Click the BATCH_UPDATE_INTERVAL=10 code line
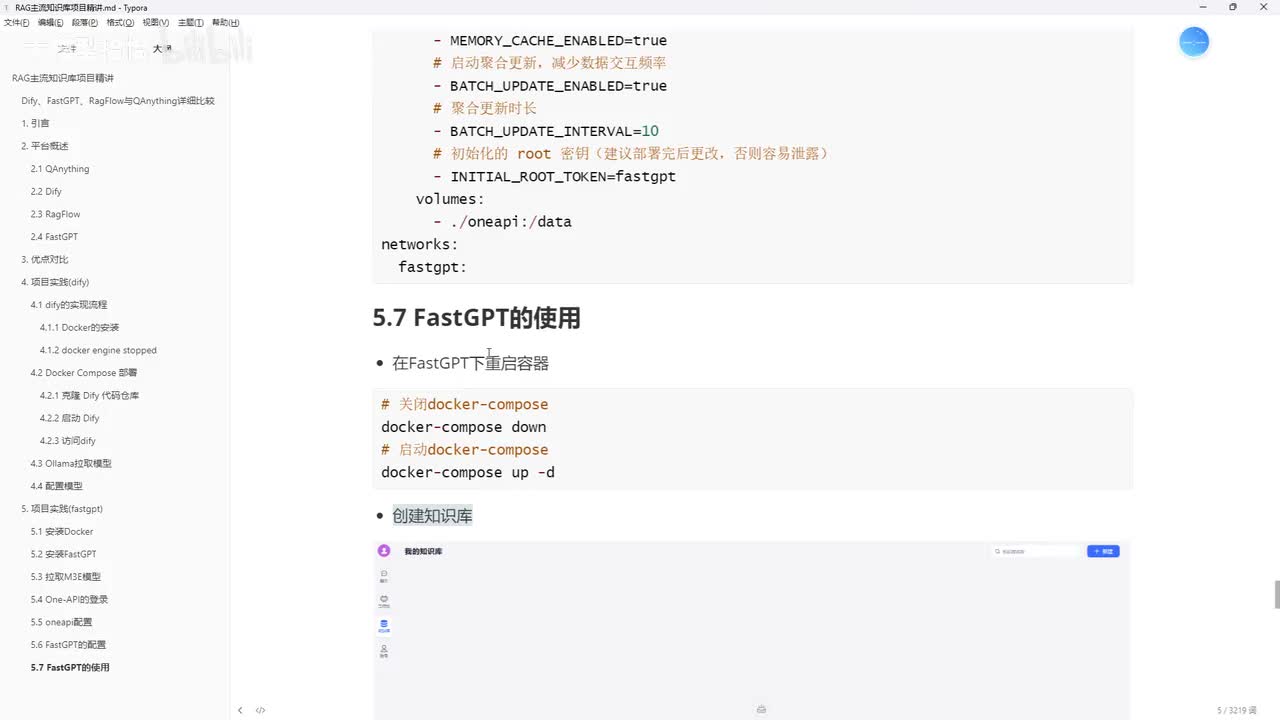This screenshot has height=720, width=1280. [x=554, y=131]
